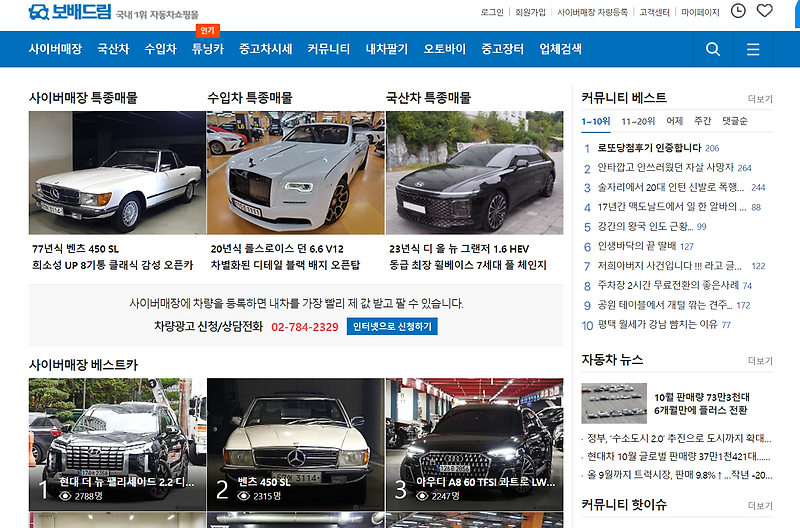Select 커뮤니티 menu item
The image size is (800, 528).
tap(329, 49)
